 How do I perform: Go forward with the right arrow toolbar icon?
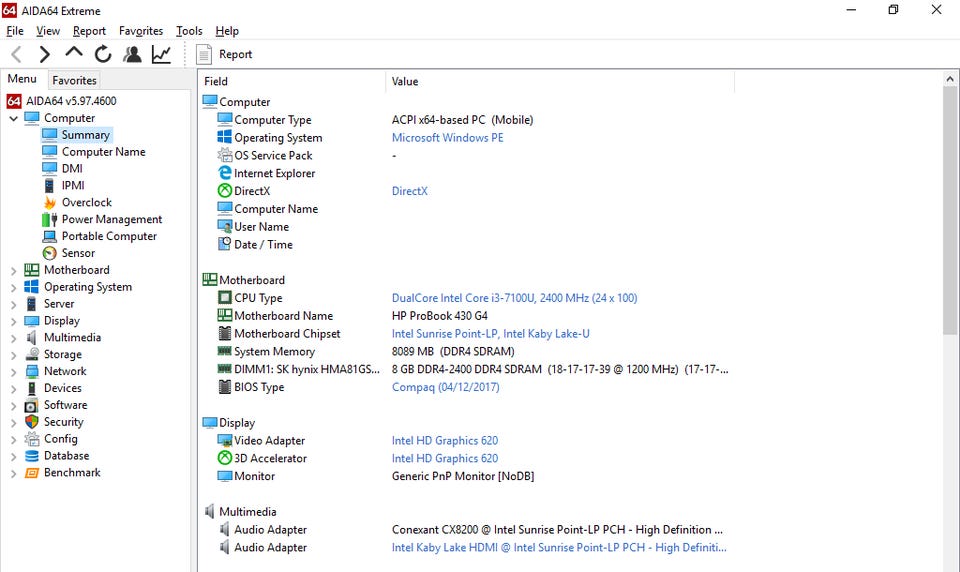coord(44,55)
